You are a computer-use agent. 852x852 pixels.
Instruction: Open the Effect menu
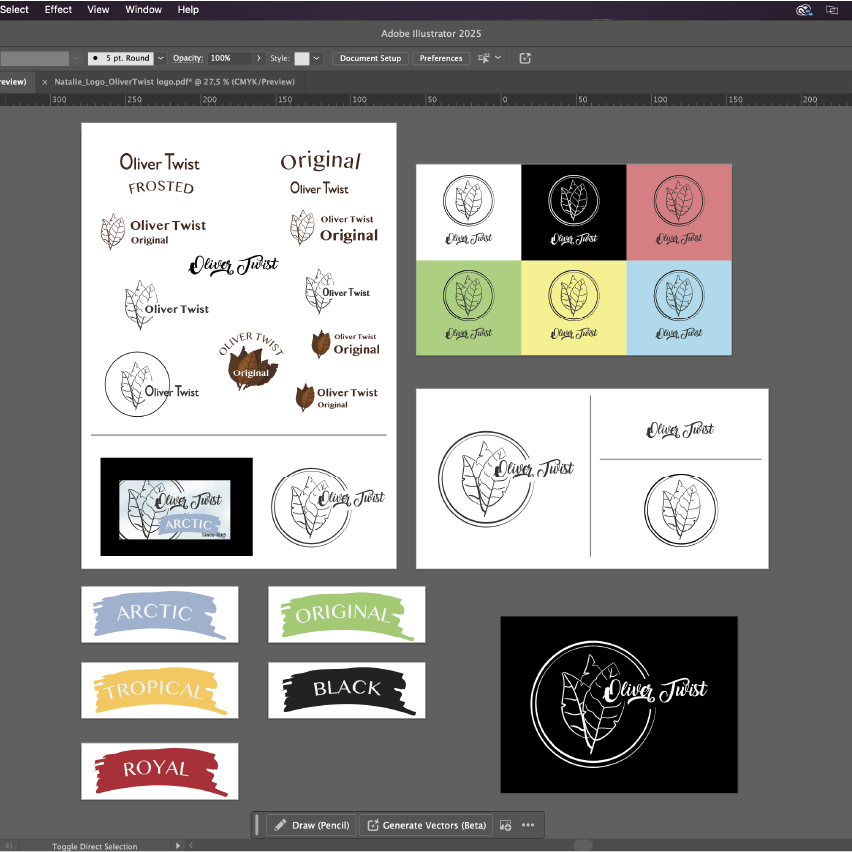coord(58,9)
